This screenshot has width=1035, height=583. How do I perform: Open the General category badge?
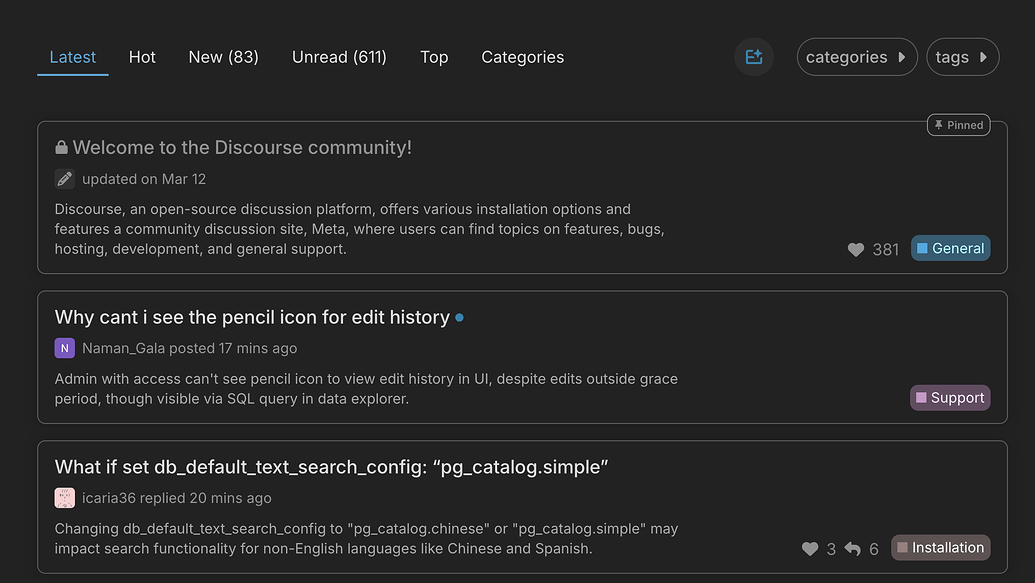tap(950, 248)
